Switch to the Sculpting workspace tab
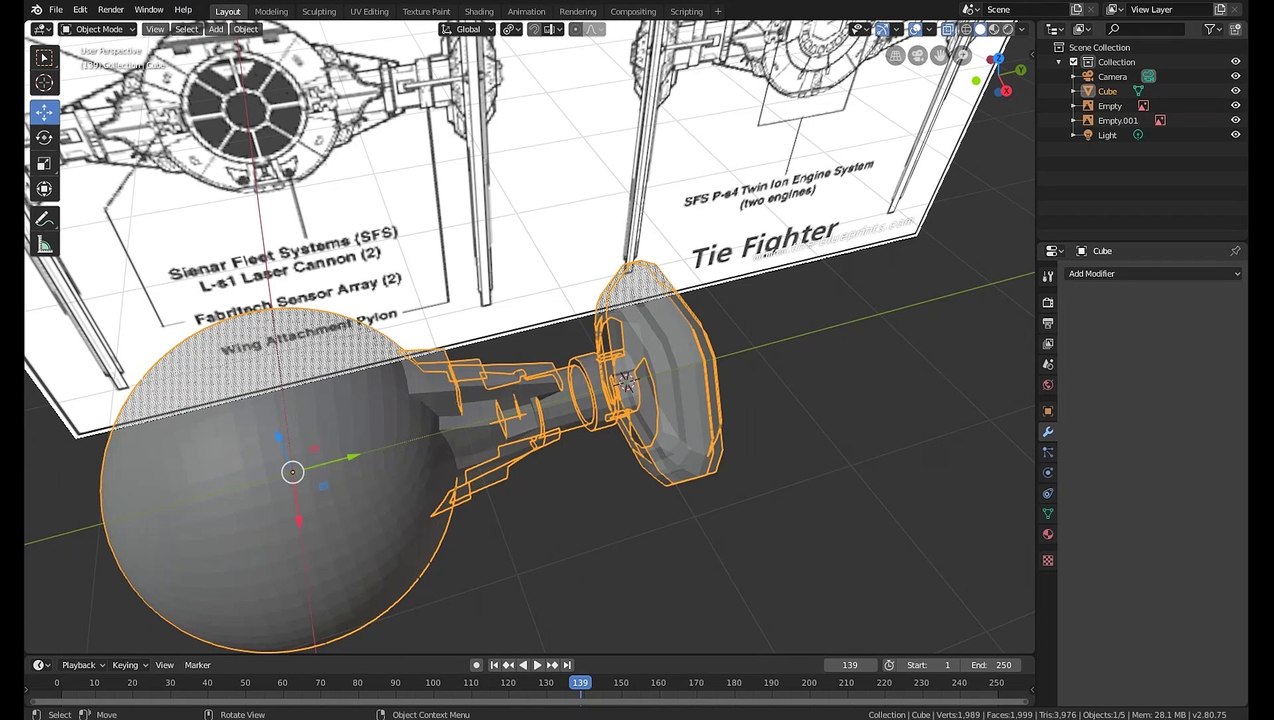The height and width of the screenshot is (720, 1274). (319, 12)
